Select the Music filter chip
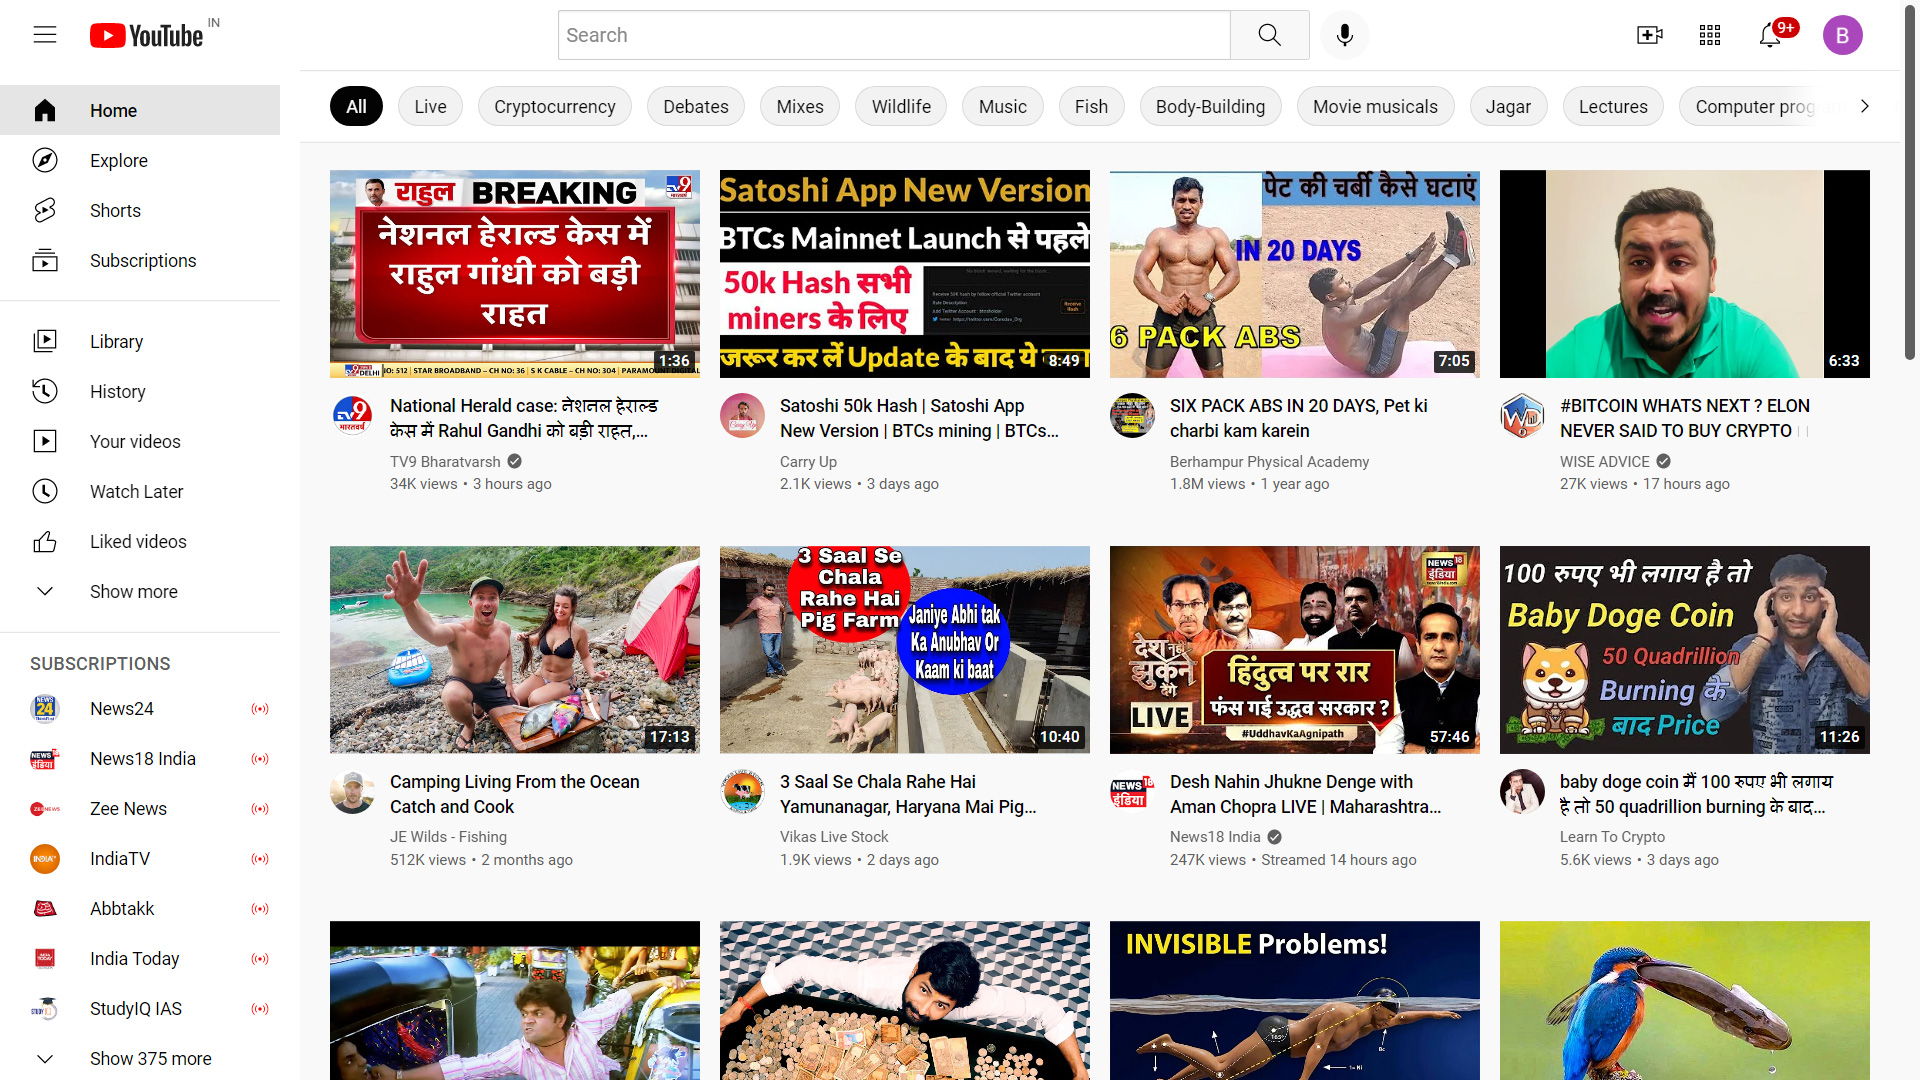This screenshot has height=1080, width=1920. [1002, 106]
